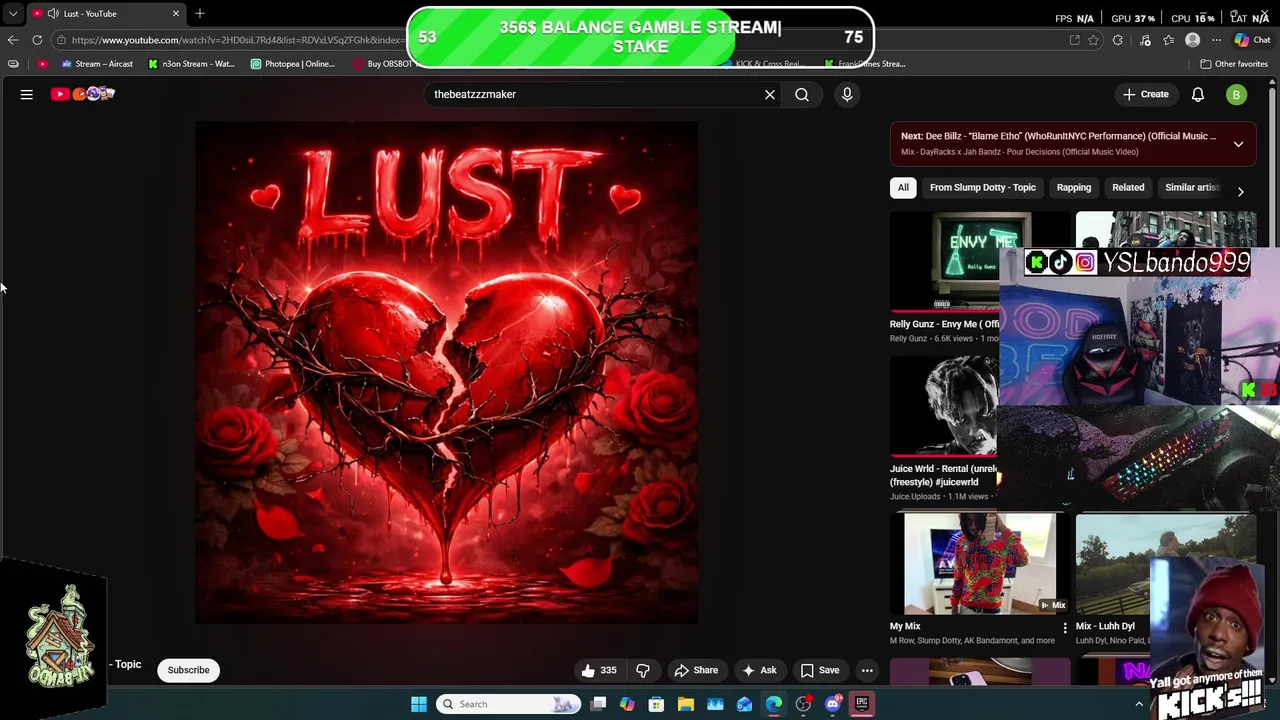Open the YouTube bookmark icon
This screenshot has width=1280, height=720.
pos(42,64)
